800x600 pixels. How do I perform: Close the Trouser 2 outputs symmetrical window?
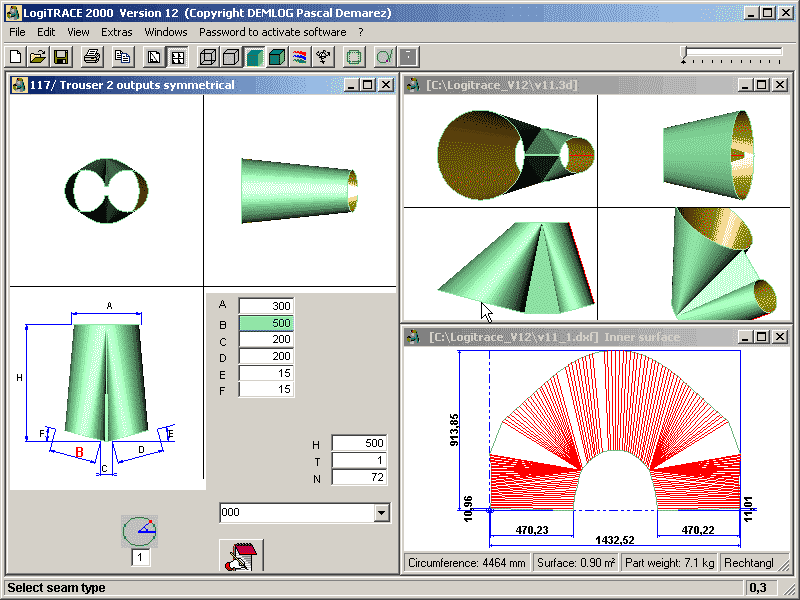pos(386,85)
